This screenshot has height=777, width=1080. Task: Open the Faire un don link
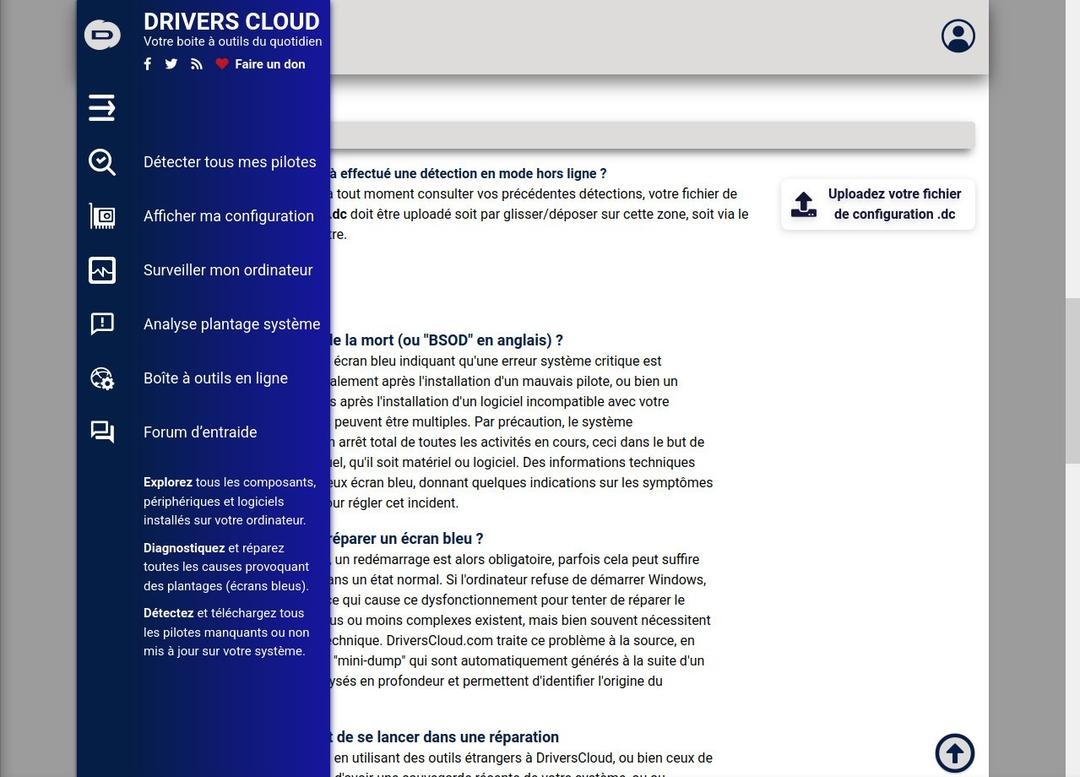(270, 63)
